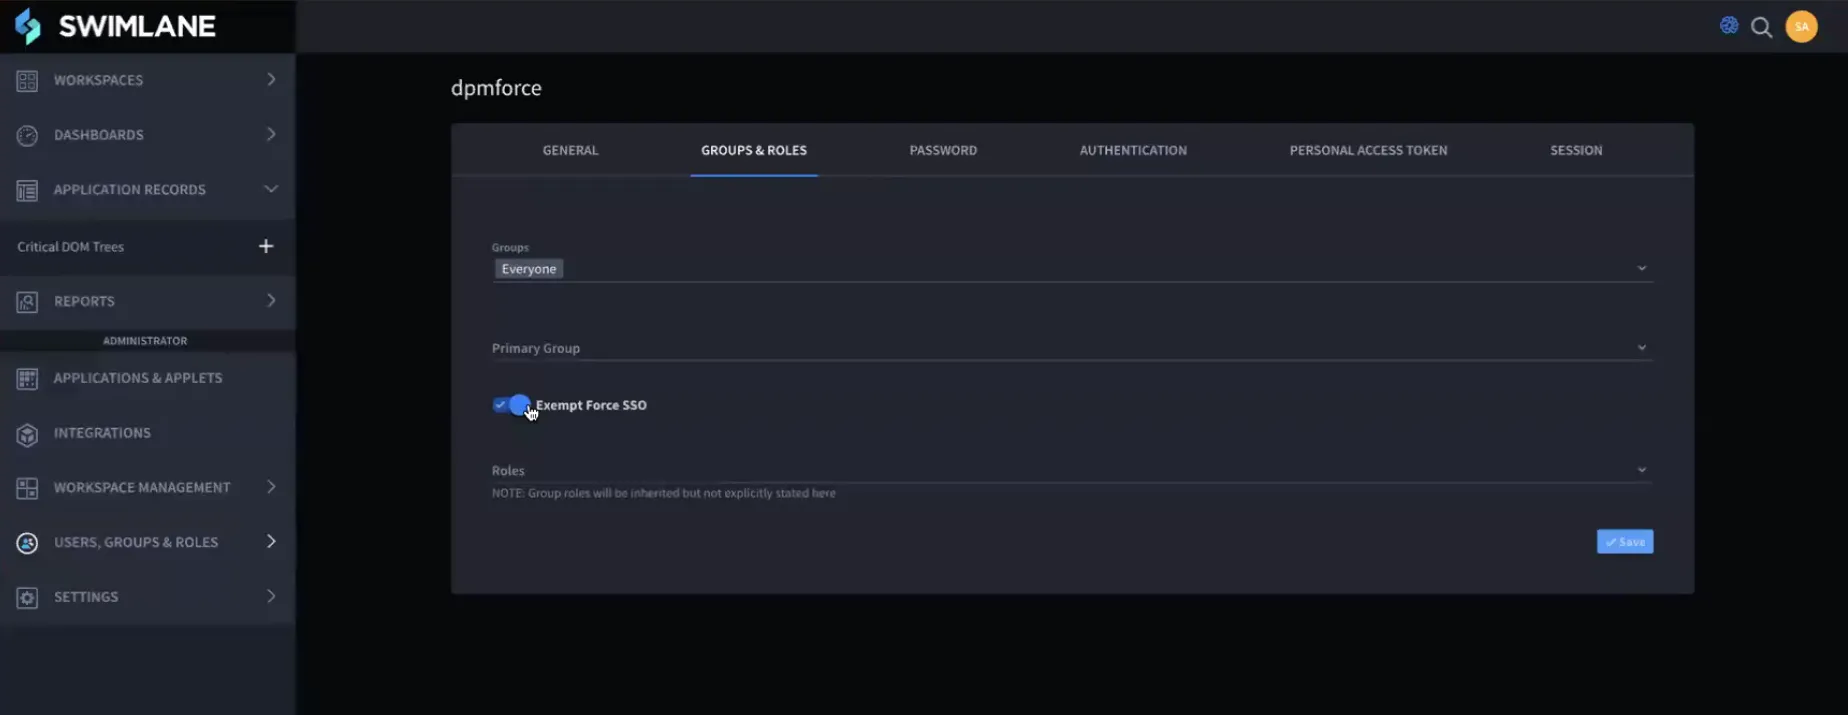The height and width of the screenshot is (715, 1848).
Task: Click the Settings gear icon in sidebar
Action: point(27,597)
